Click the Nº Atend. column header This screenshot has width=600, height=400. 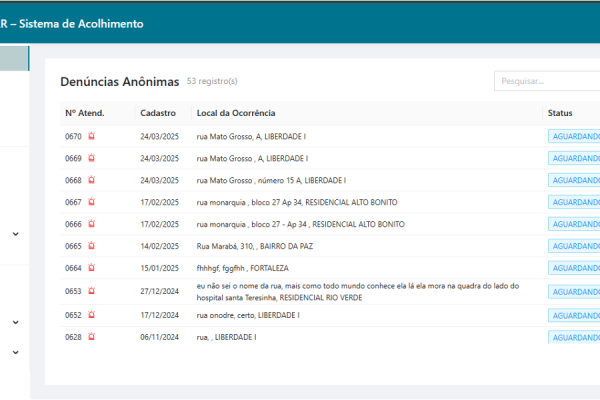85,113
